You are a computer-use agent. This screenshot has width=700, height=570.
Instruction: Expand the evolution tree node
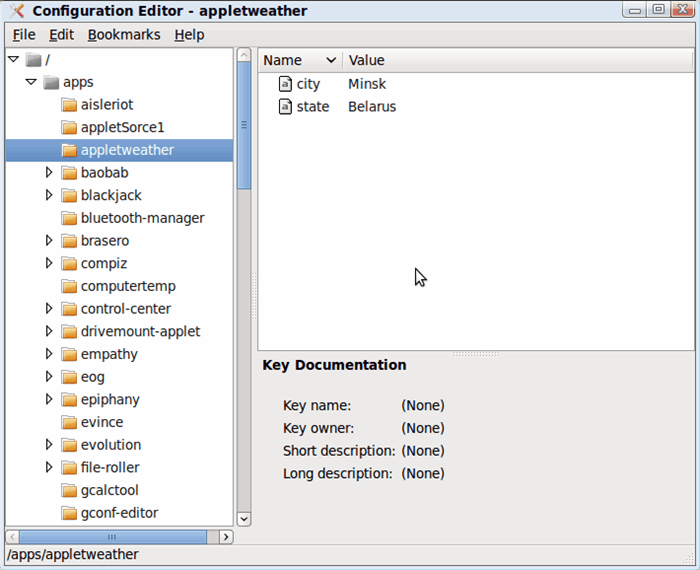49,445
